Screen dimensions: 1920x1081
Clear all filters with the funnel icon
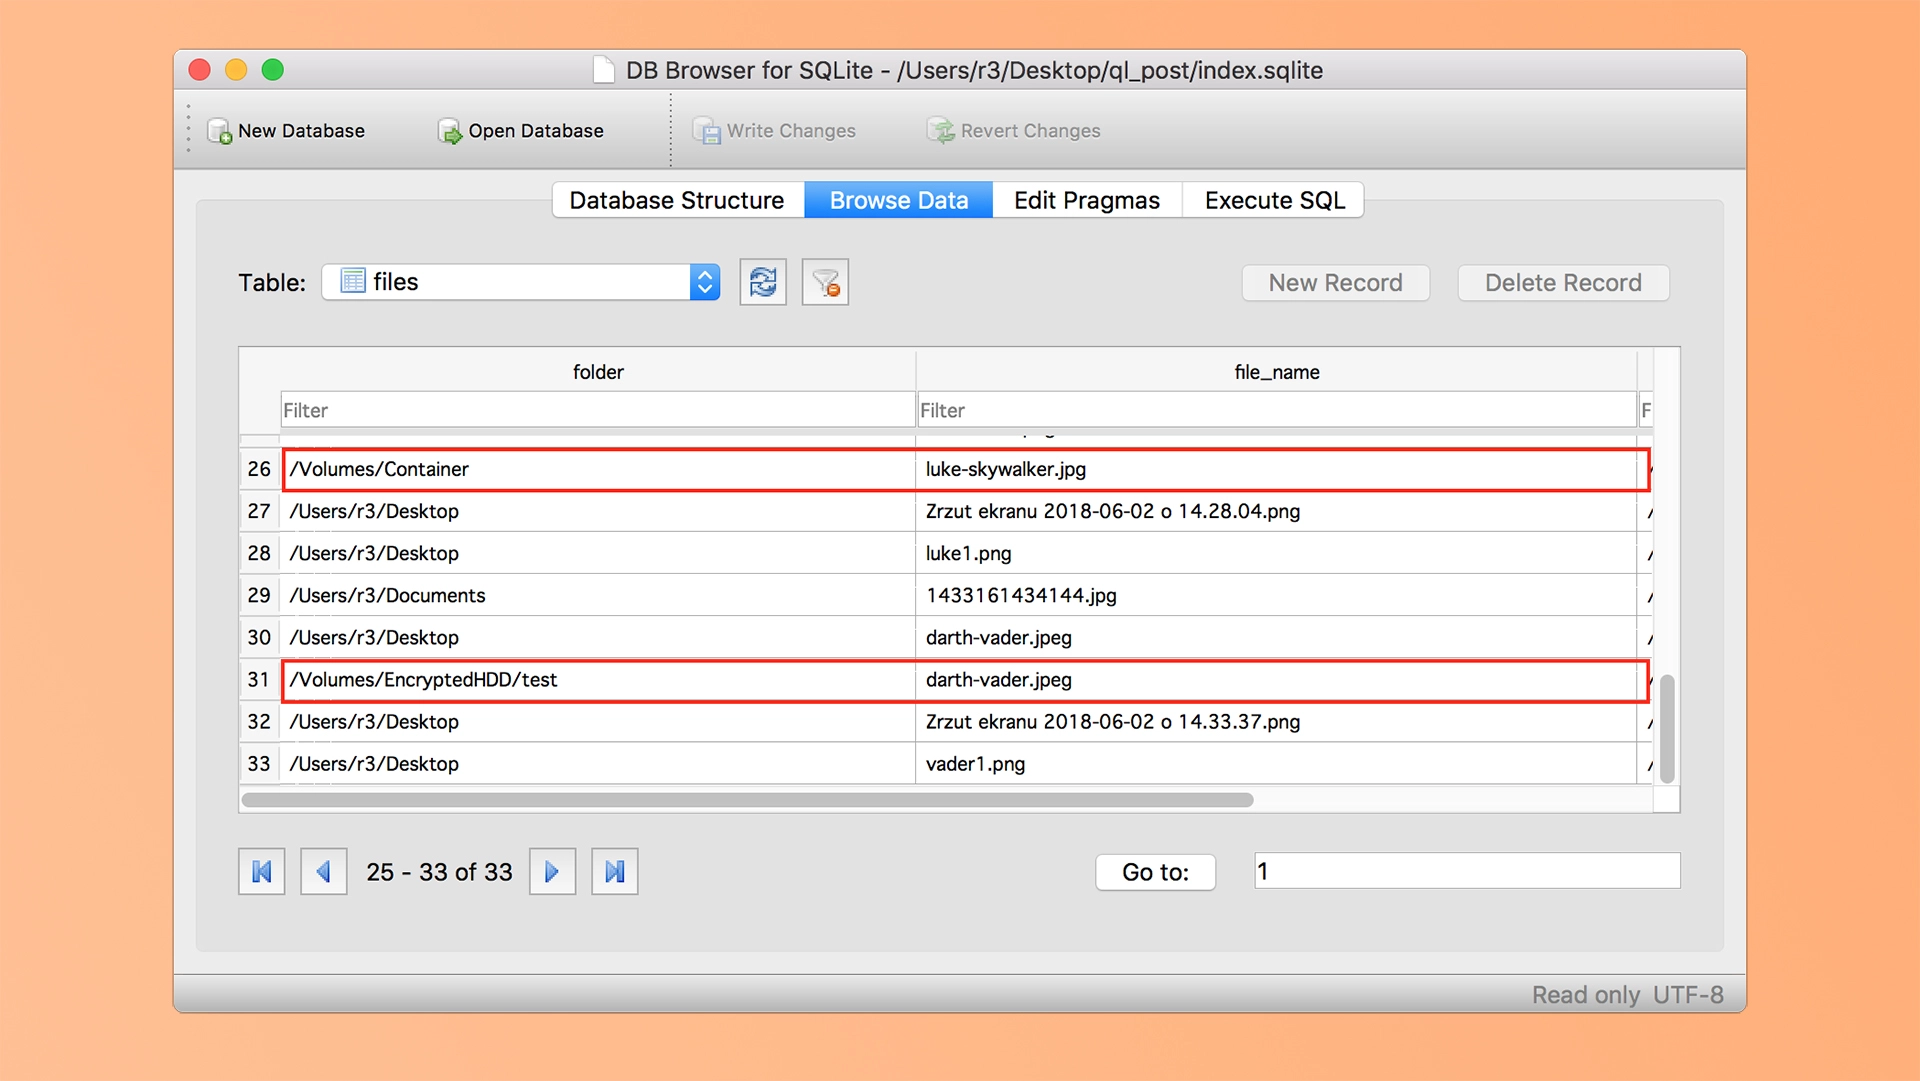(825, 282)
